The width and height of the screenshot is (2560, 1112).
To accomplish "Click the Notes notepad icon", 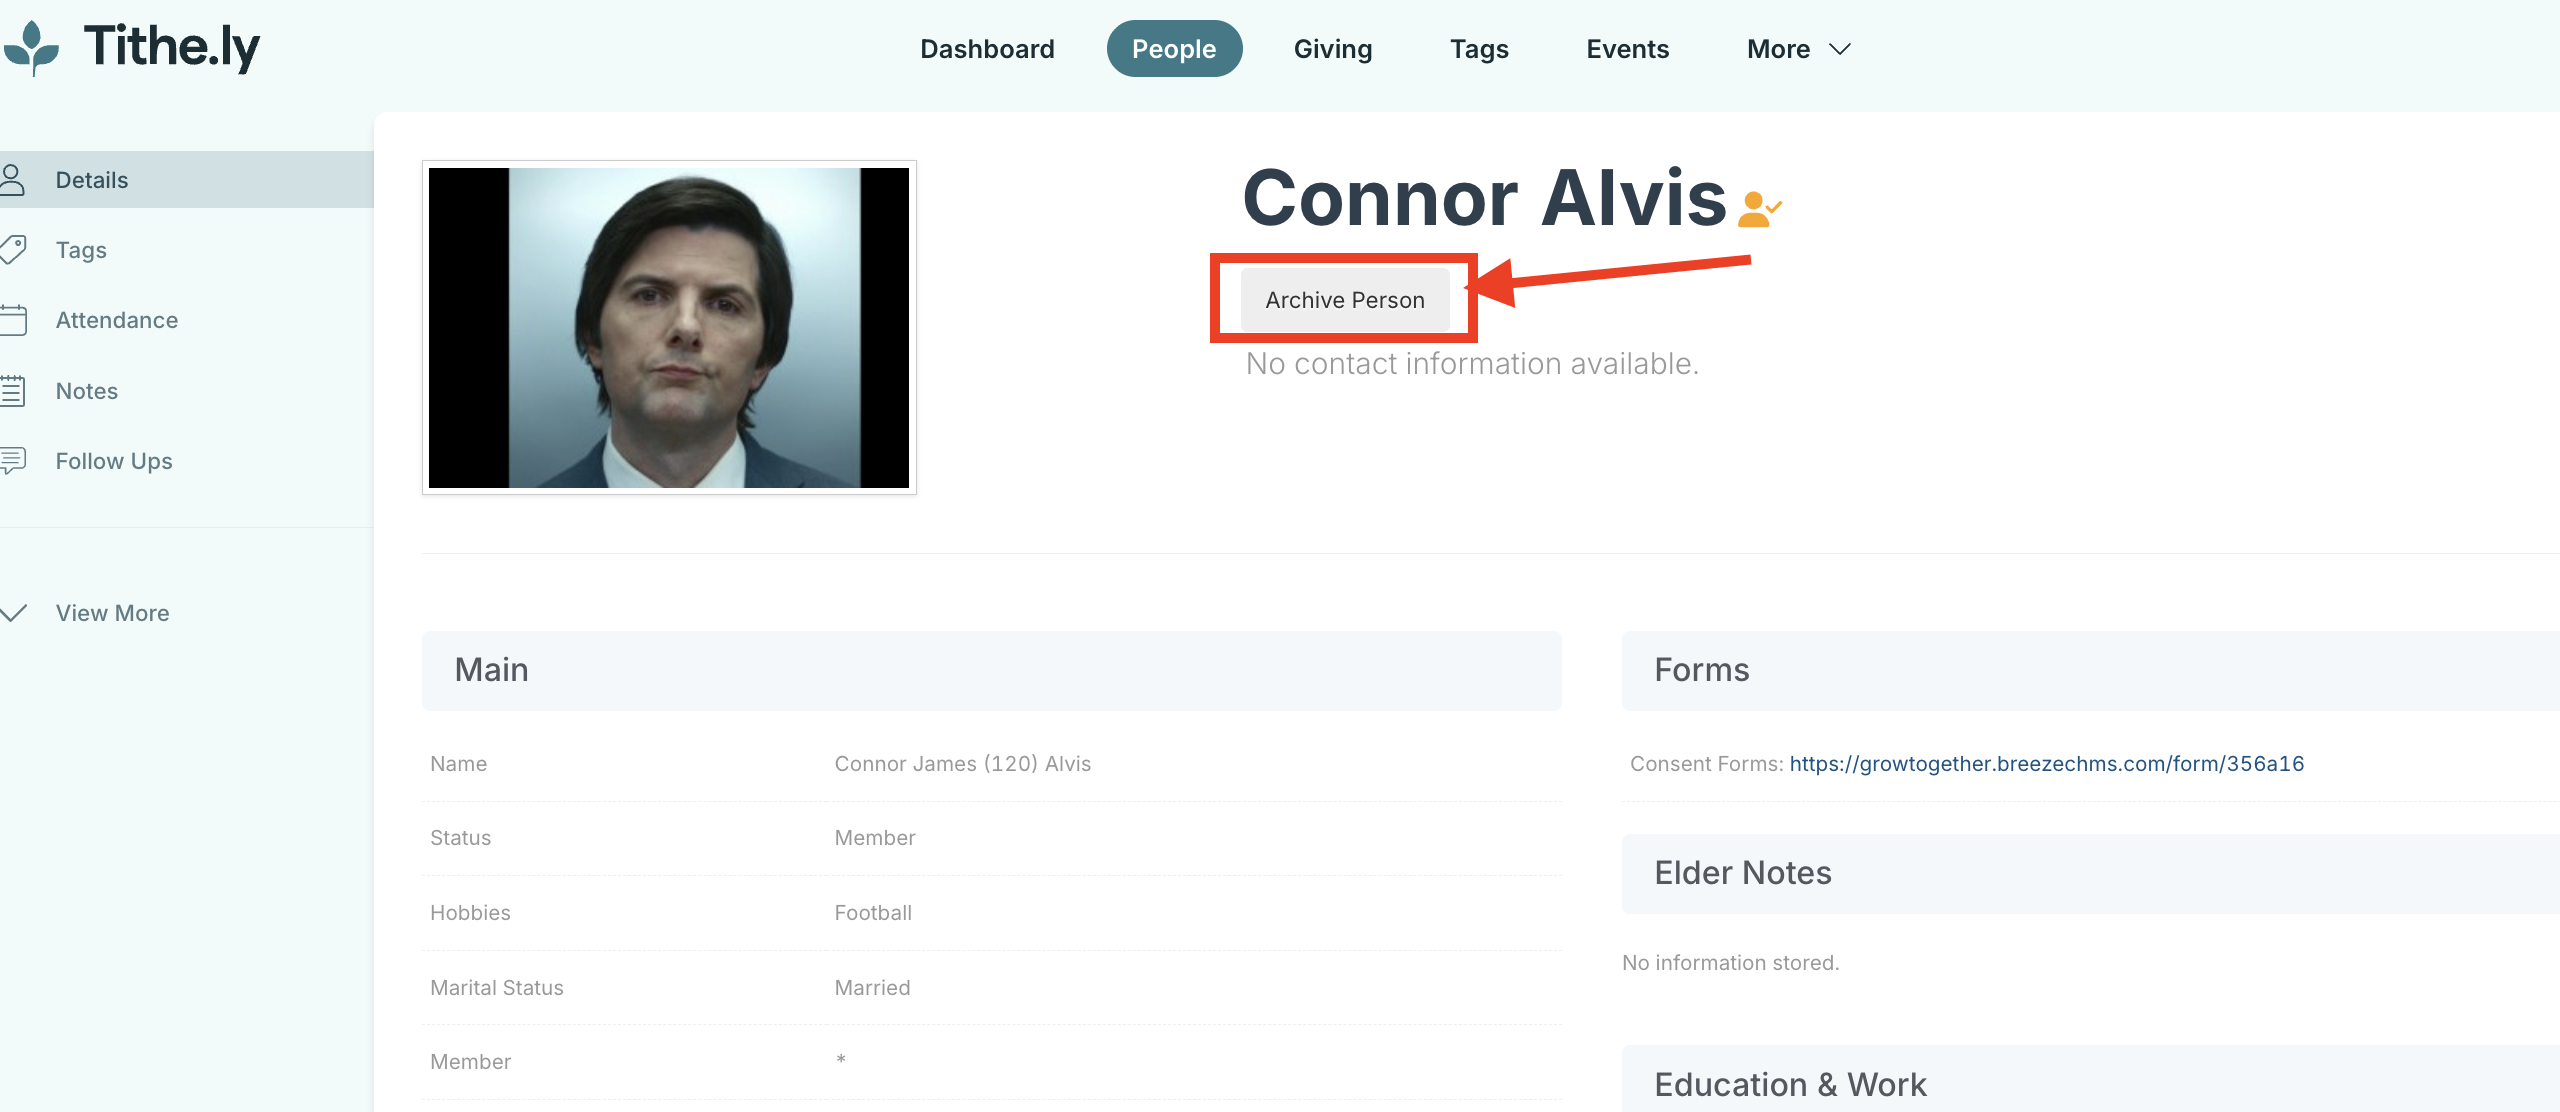I will [13, 391].
